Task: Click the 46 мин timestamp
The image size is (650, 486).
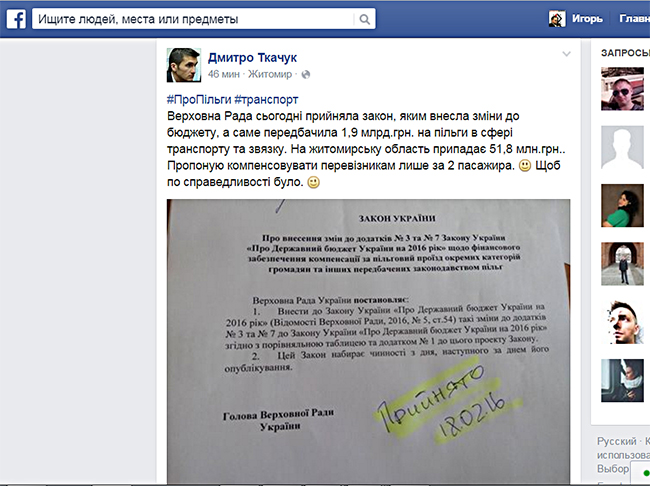Action: (x=224, y=74)
